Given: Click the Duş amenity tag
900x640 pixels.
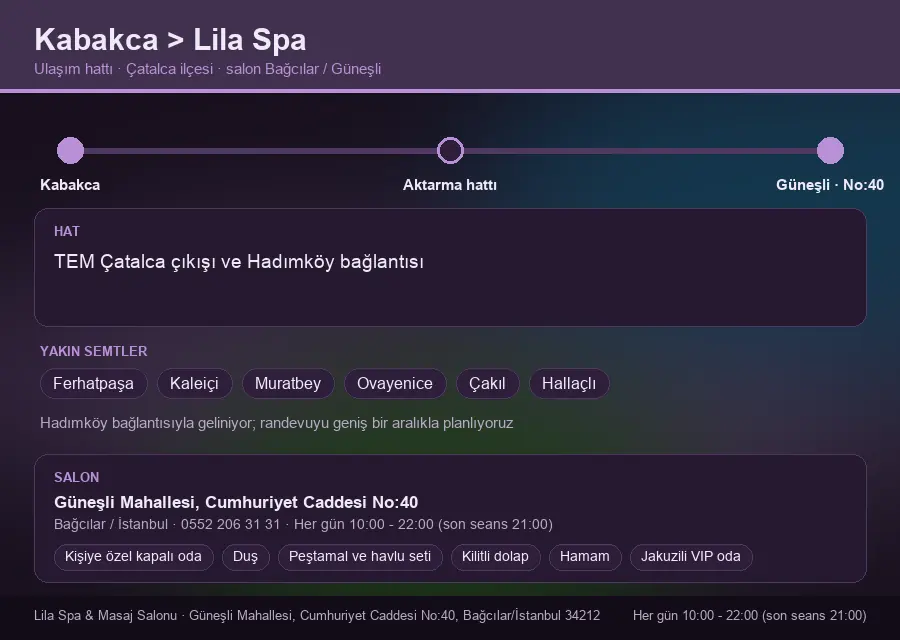Looking at the screenshot, I should [x=245, y=557].
